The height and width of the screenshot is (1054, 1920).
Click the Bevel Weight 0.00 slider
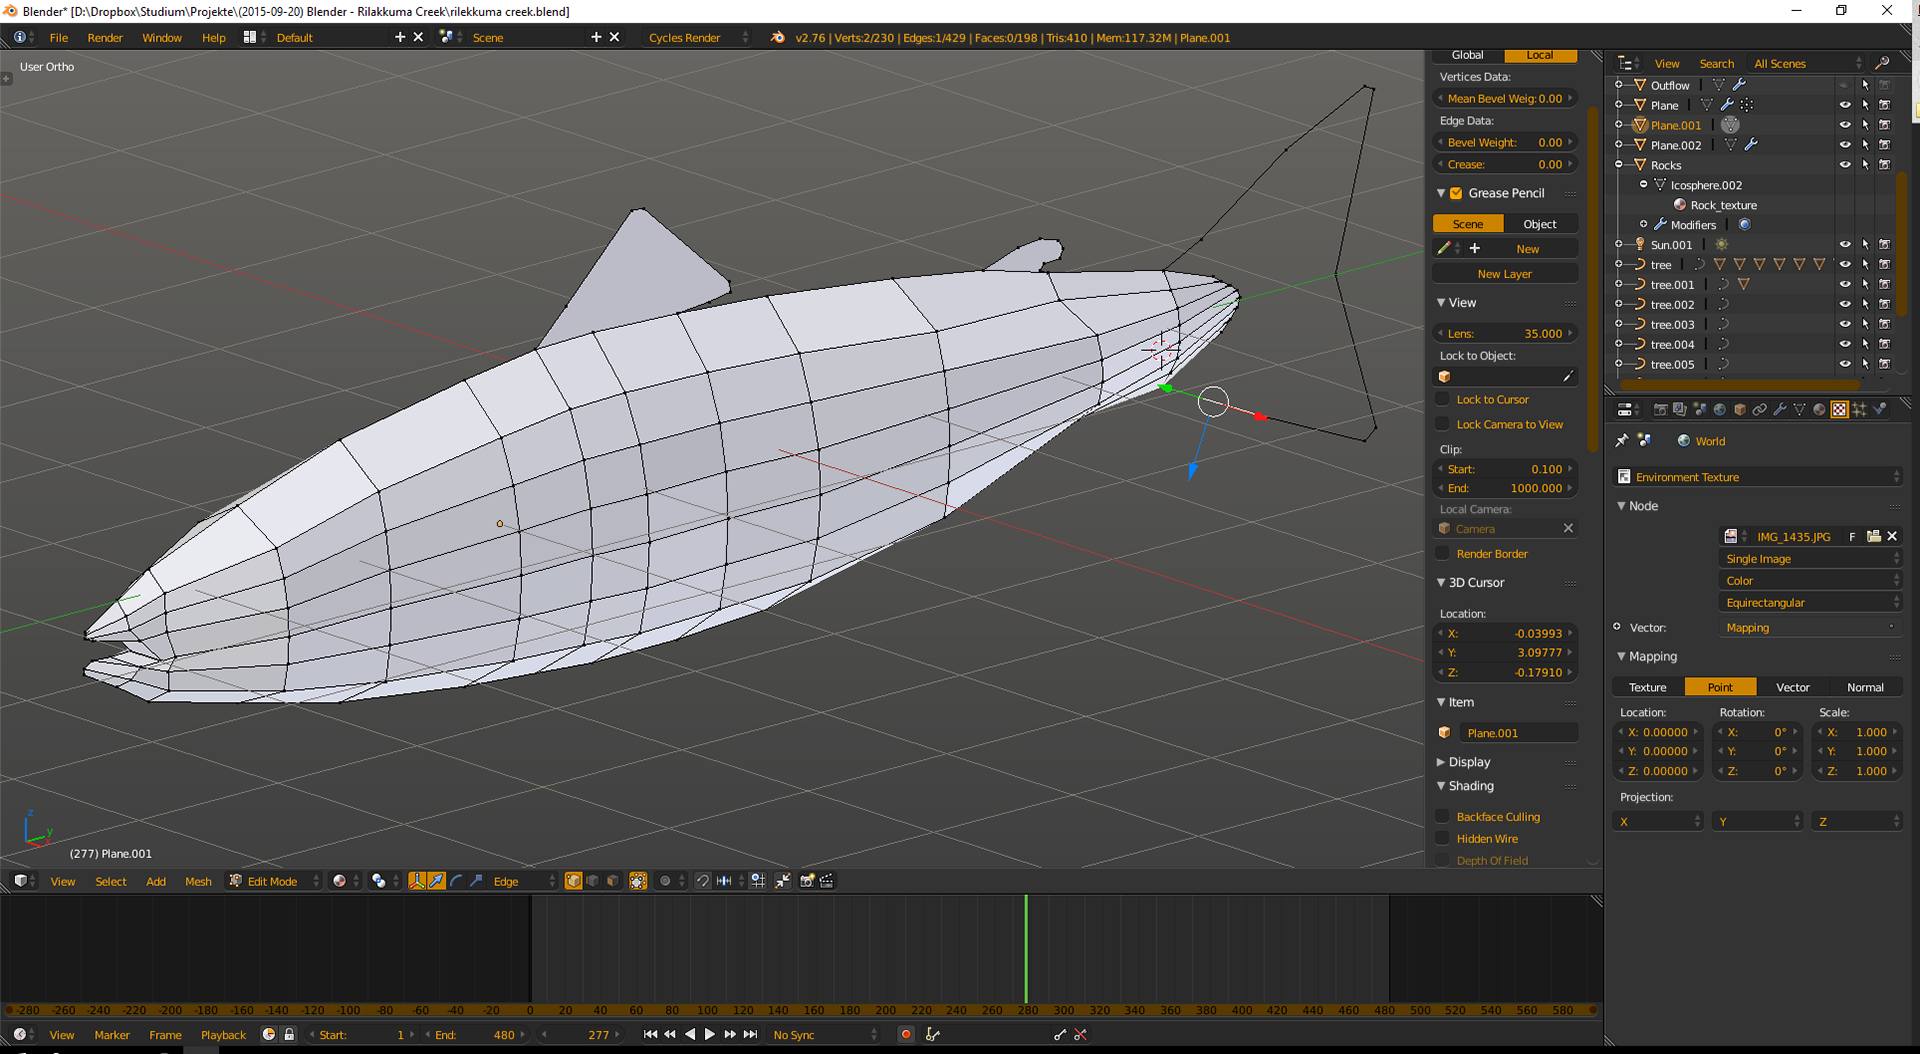coord(1505,142)
